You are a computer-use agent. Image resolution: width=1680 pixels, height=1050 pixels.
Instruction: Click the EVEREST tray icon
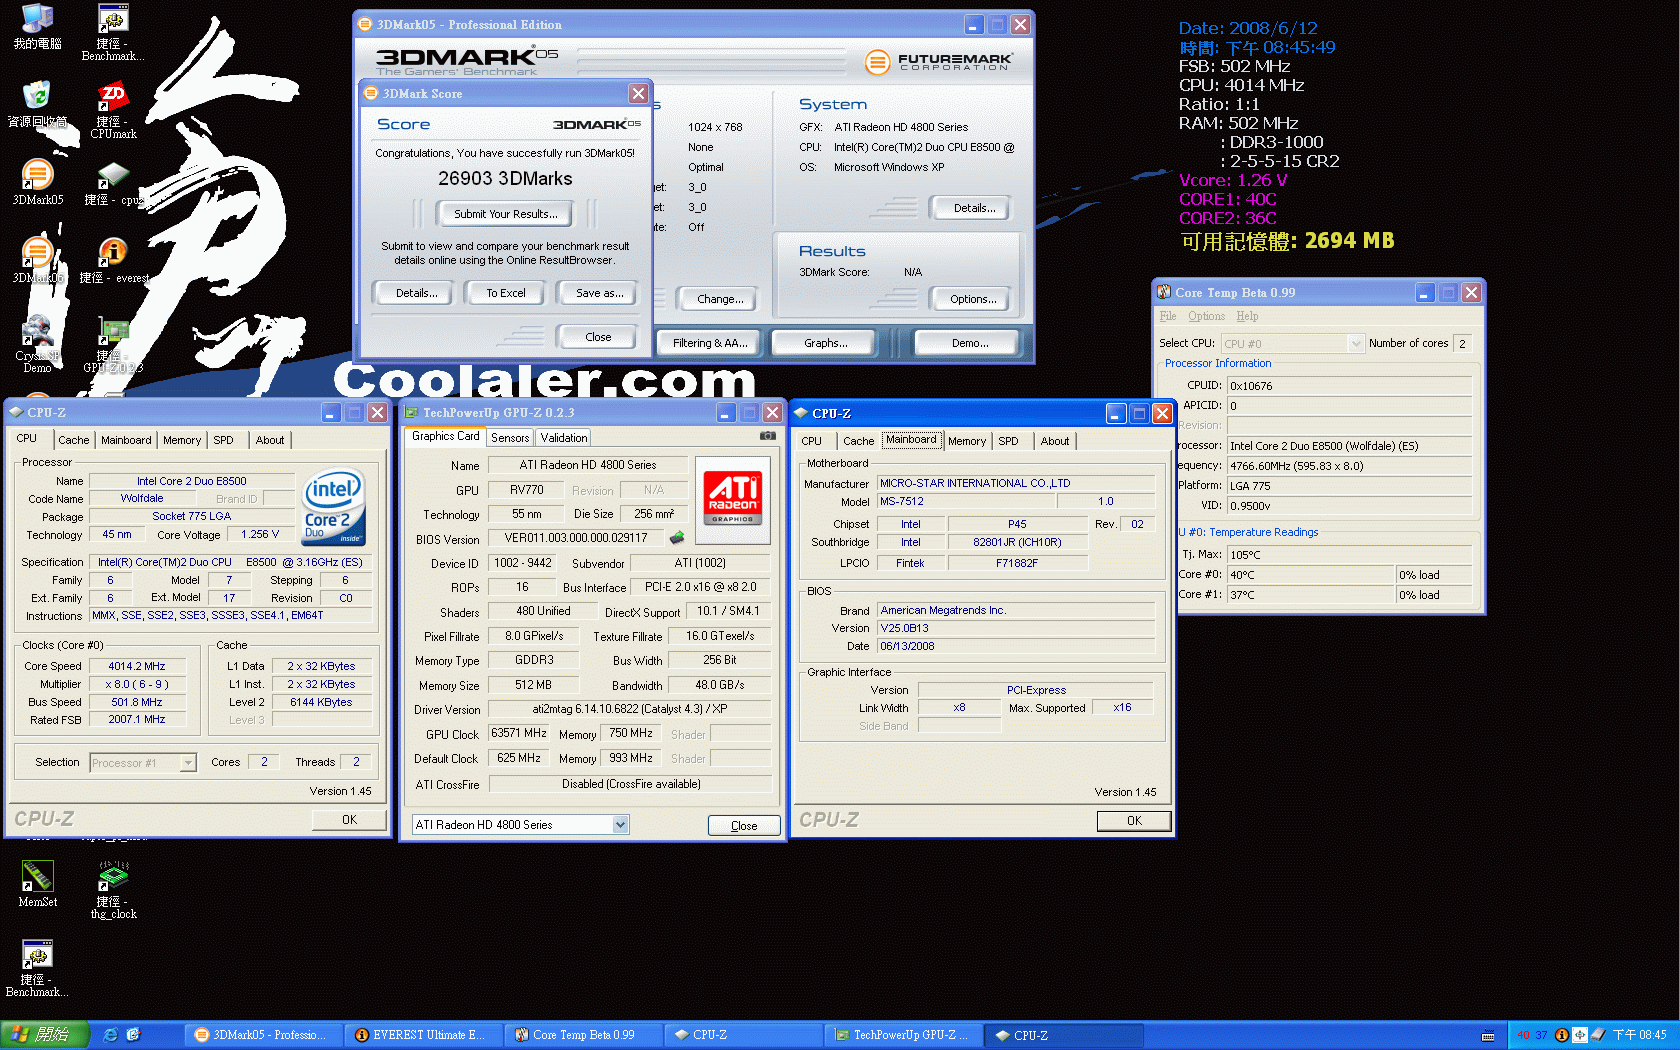1561,1035
